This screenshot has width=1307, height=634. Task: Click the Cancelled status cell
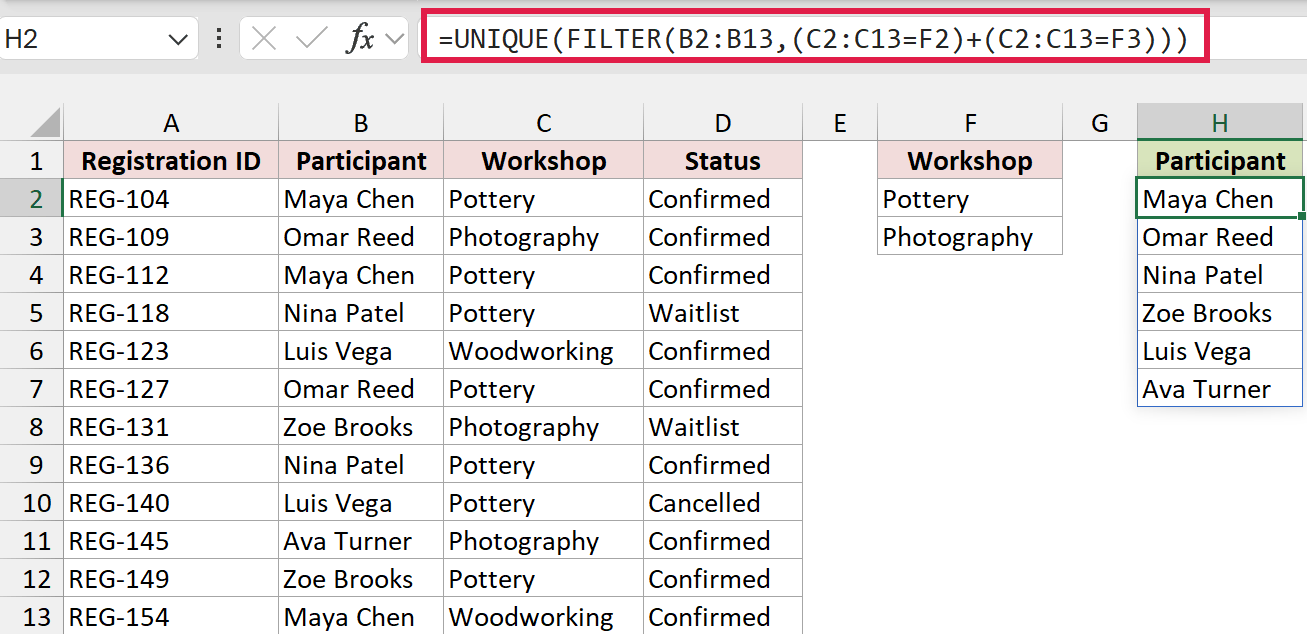723,503
